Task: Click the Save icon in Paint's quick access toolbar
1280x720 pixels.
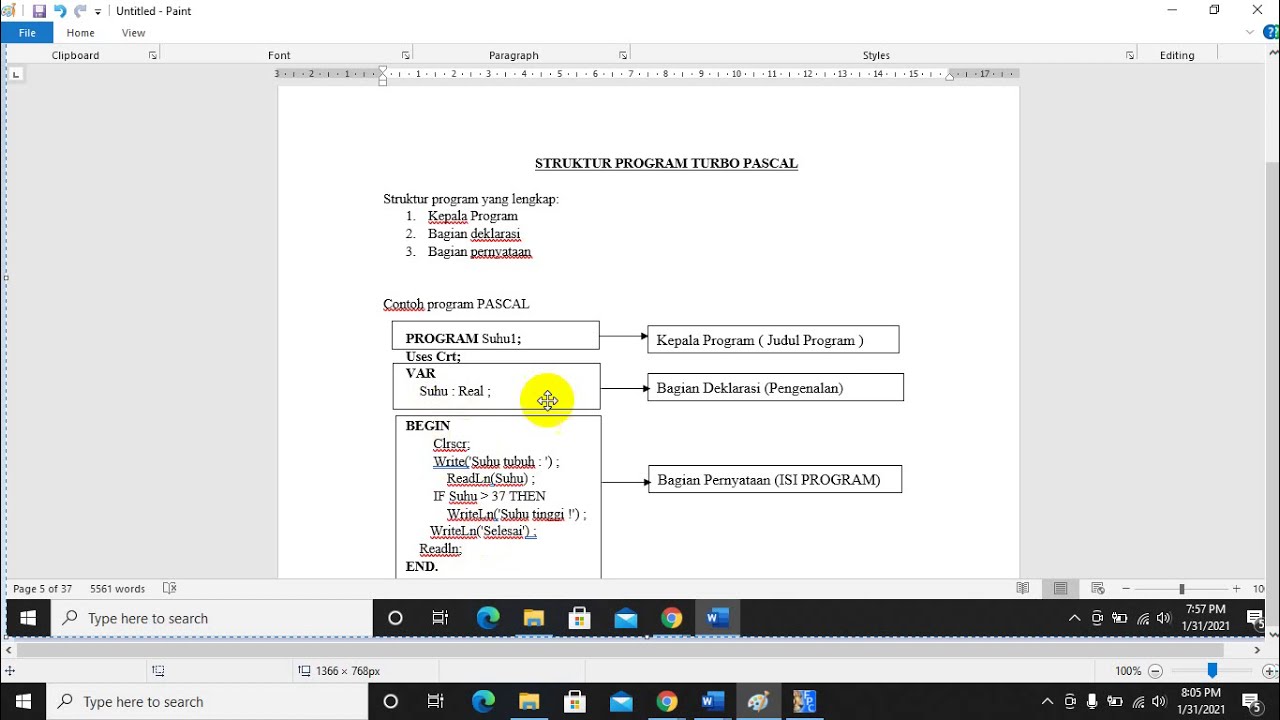Action: click(39, 11)
